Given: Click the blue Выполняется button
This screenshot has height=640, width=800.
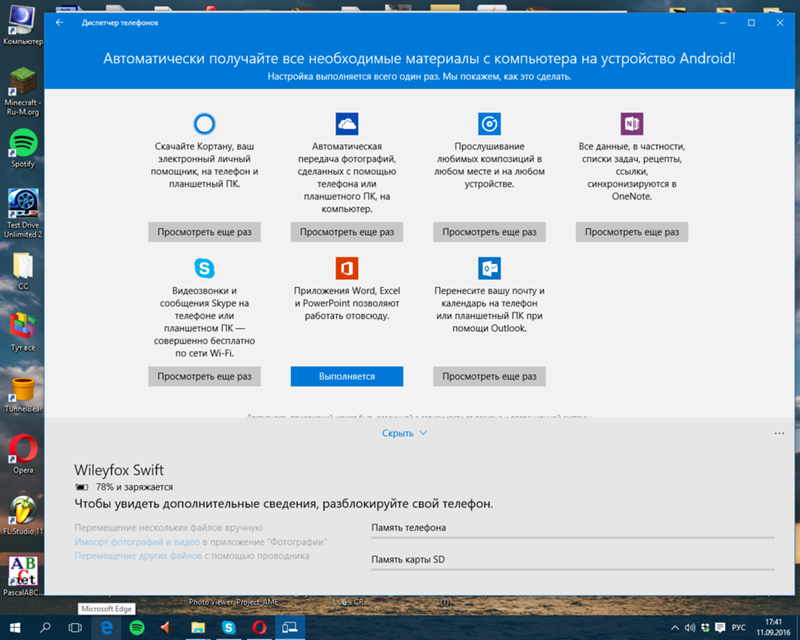Looking at the screenshot, I should click(347, 376).
